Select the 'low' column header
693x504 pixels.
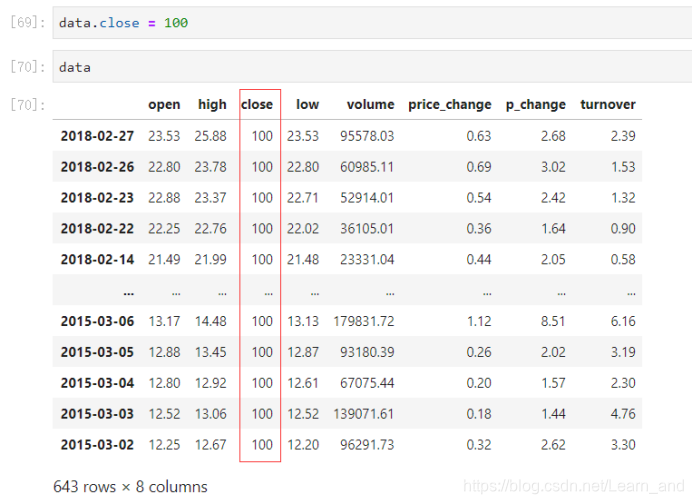[307, 105]
